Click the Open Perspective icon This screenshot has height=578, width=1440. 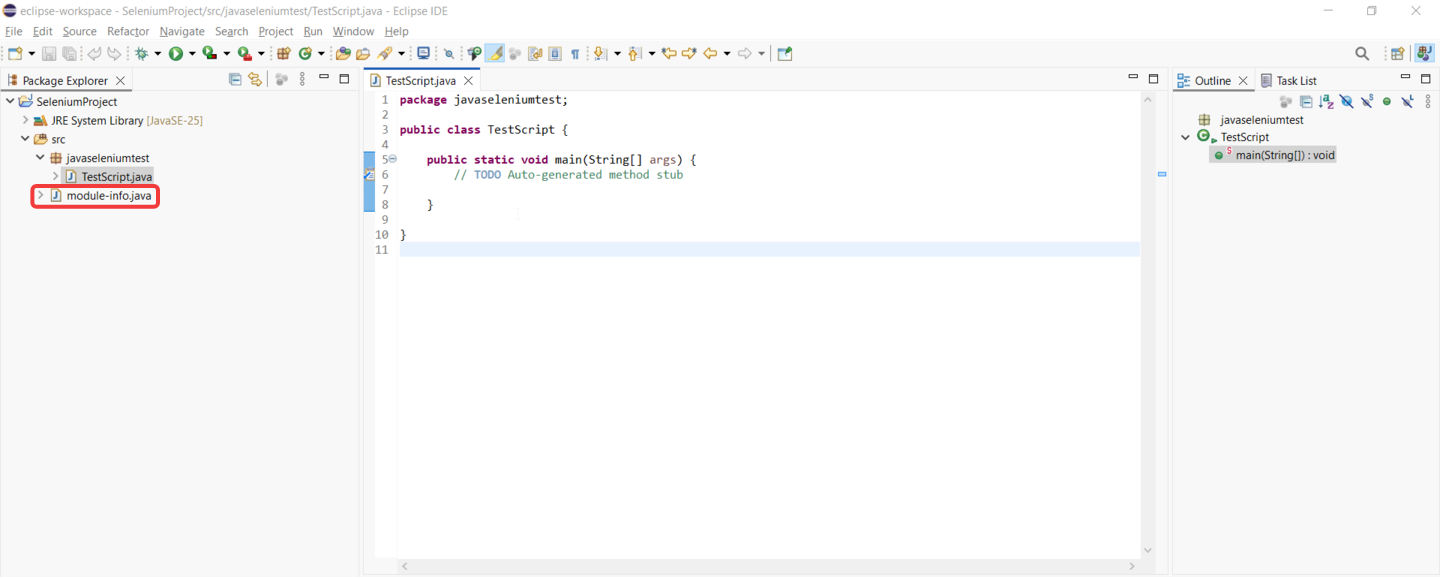[x=1398, y=54]
